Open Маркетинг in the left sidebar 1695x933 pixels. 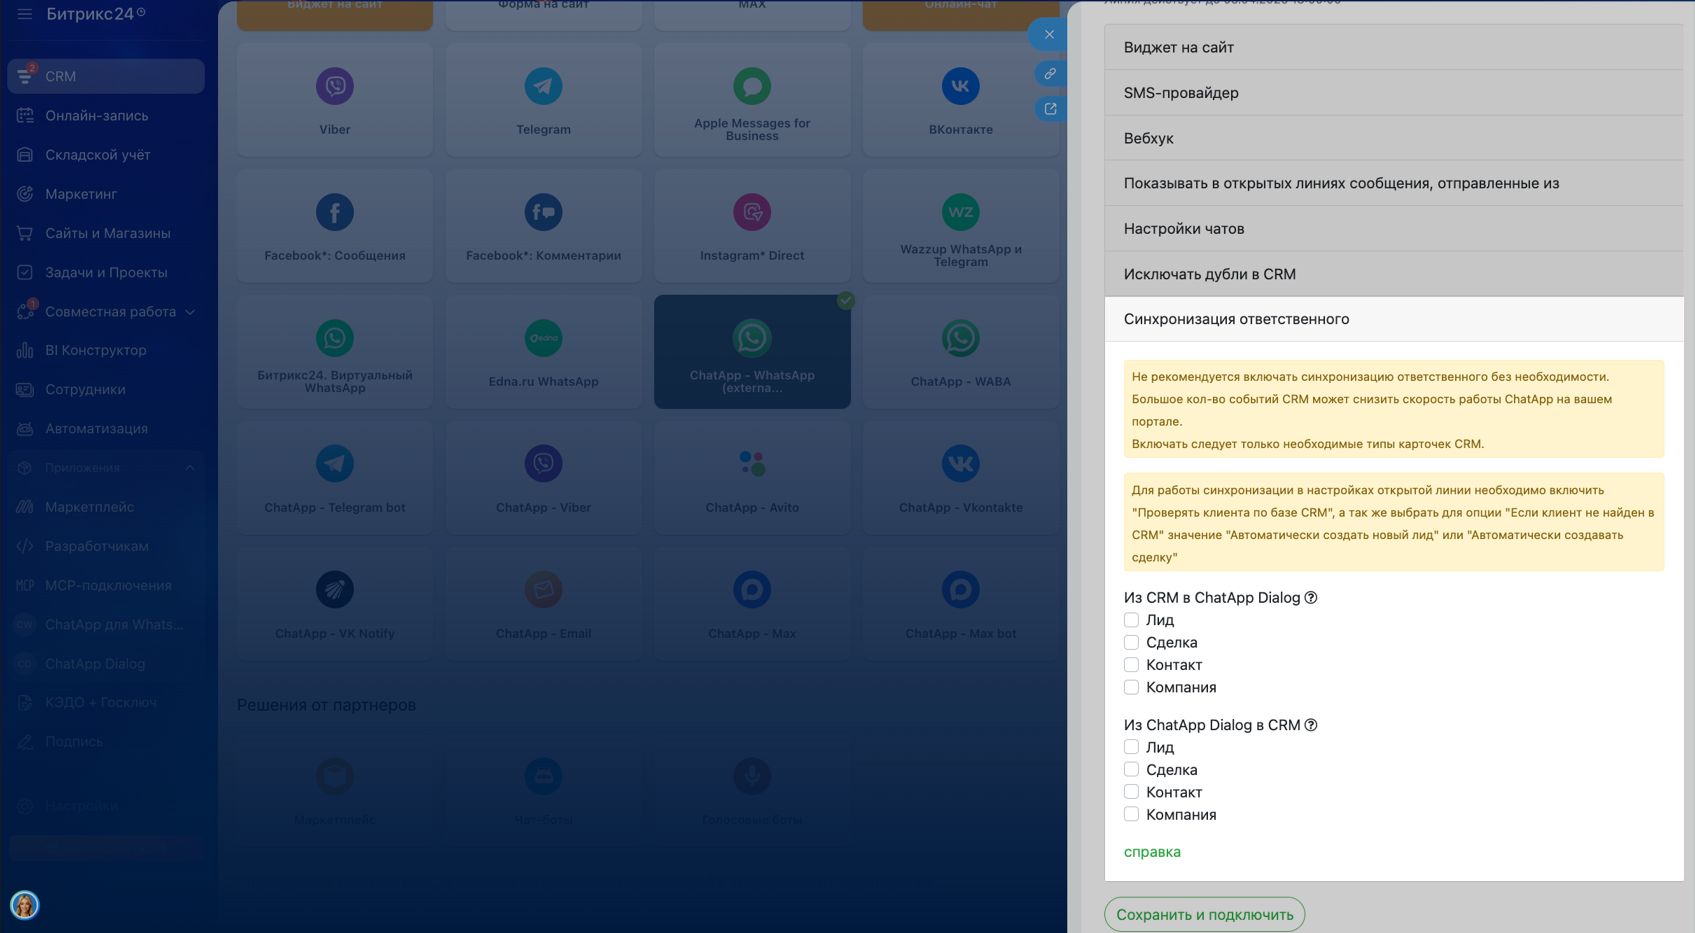click(81, 194)
